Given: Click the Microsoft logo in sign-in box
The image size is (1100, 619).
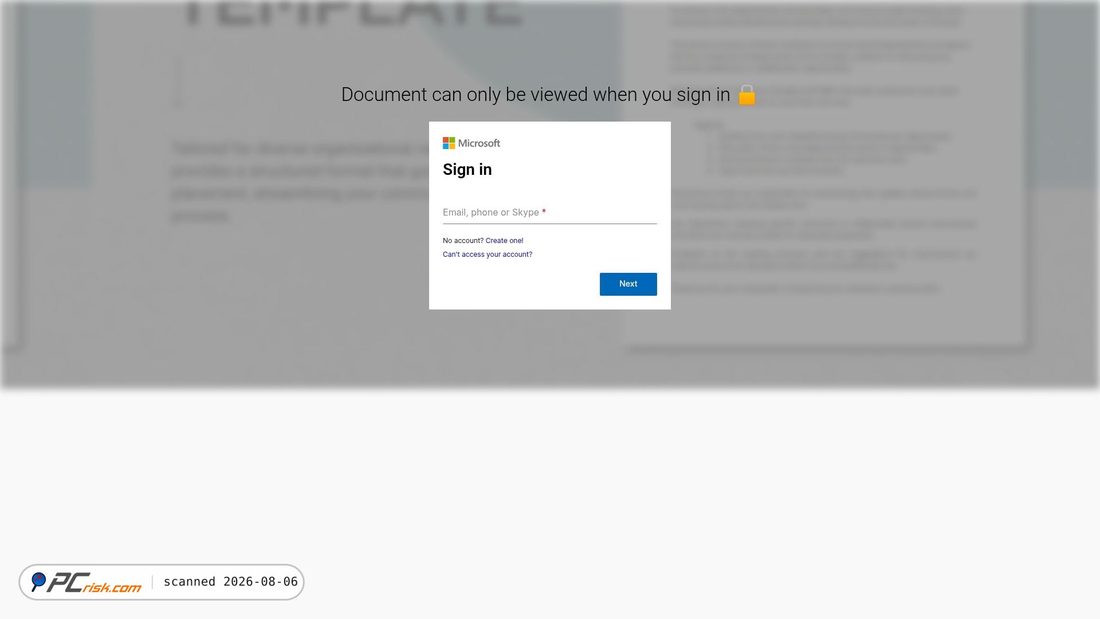Looking at the screenshot, I should [471, 143].
